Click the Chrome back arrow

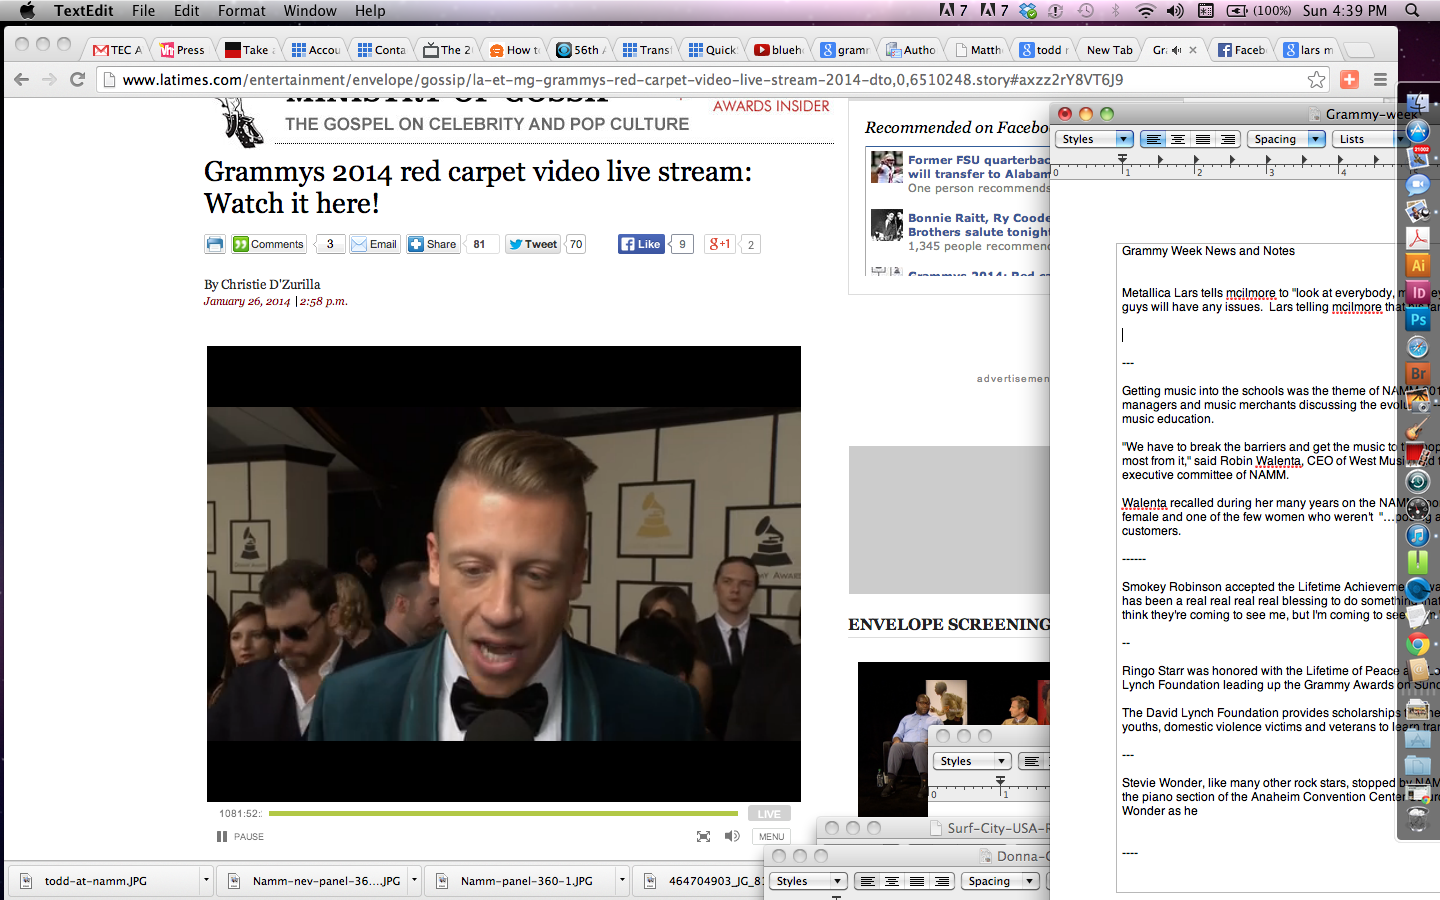coord(20,79)
